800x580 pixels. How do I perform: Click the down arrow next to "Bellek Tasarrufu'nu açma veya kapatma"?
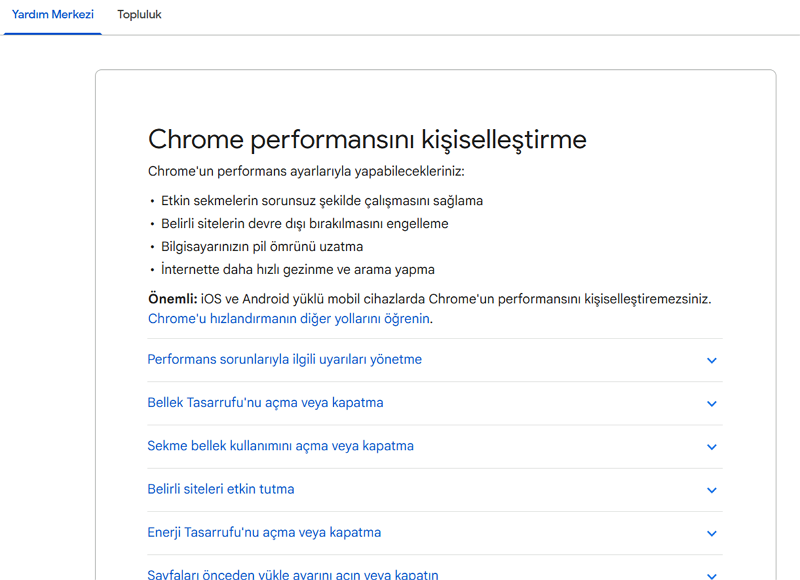click(712, 403)
